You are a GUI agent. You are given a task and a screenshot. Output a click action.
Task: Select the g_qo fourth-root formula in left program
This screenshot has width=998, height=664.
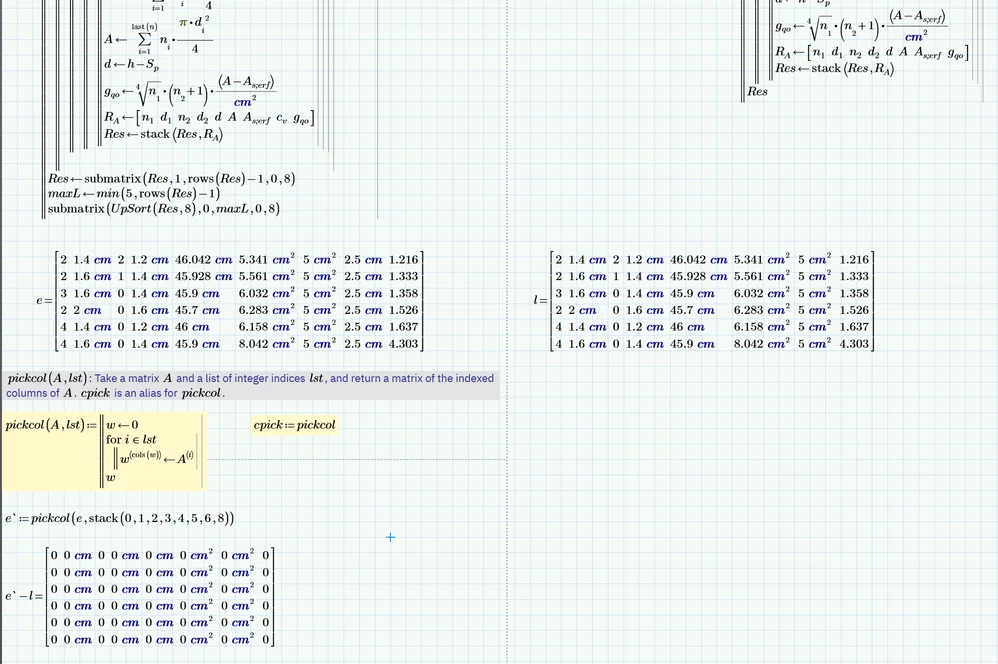coord(190,92)
